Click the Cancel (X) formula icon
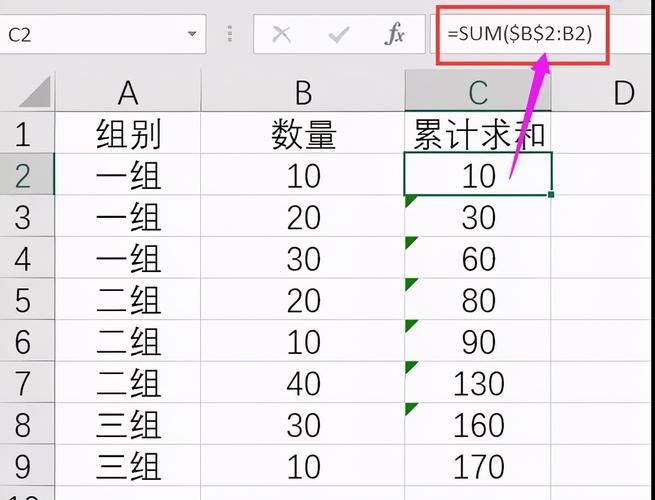655x500 pixels. click(x=282, y=34)
